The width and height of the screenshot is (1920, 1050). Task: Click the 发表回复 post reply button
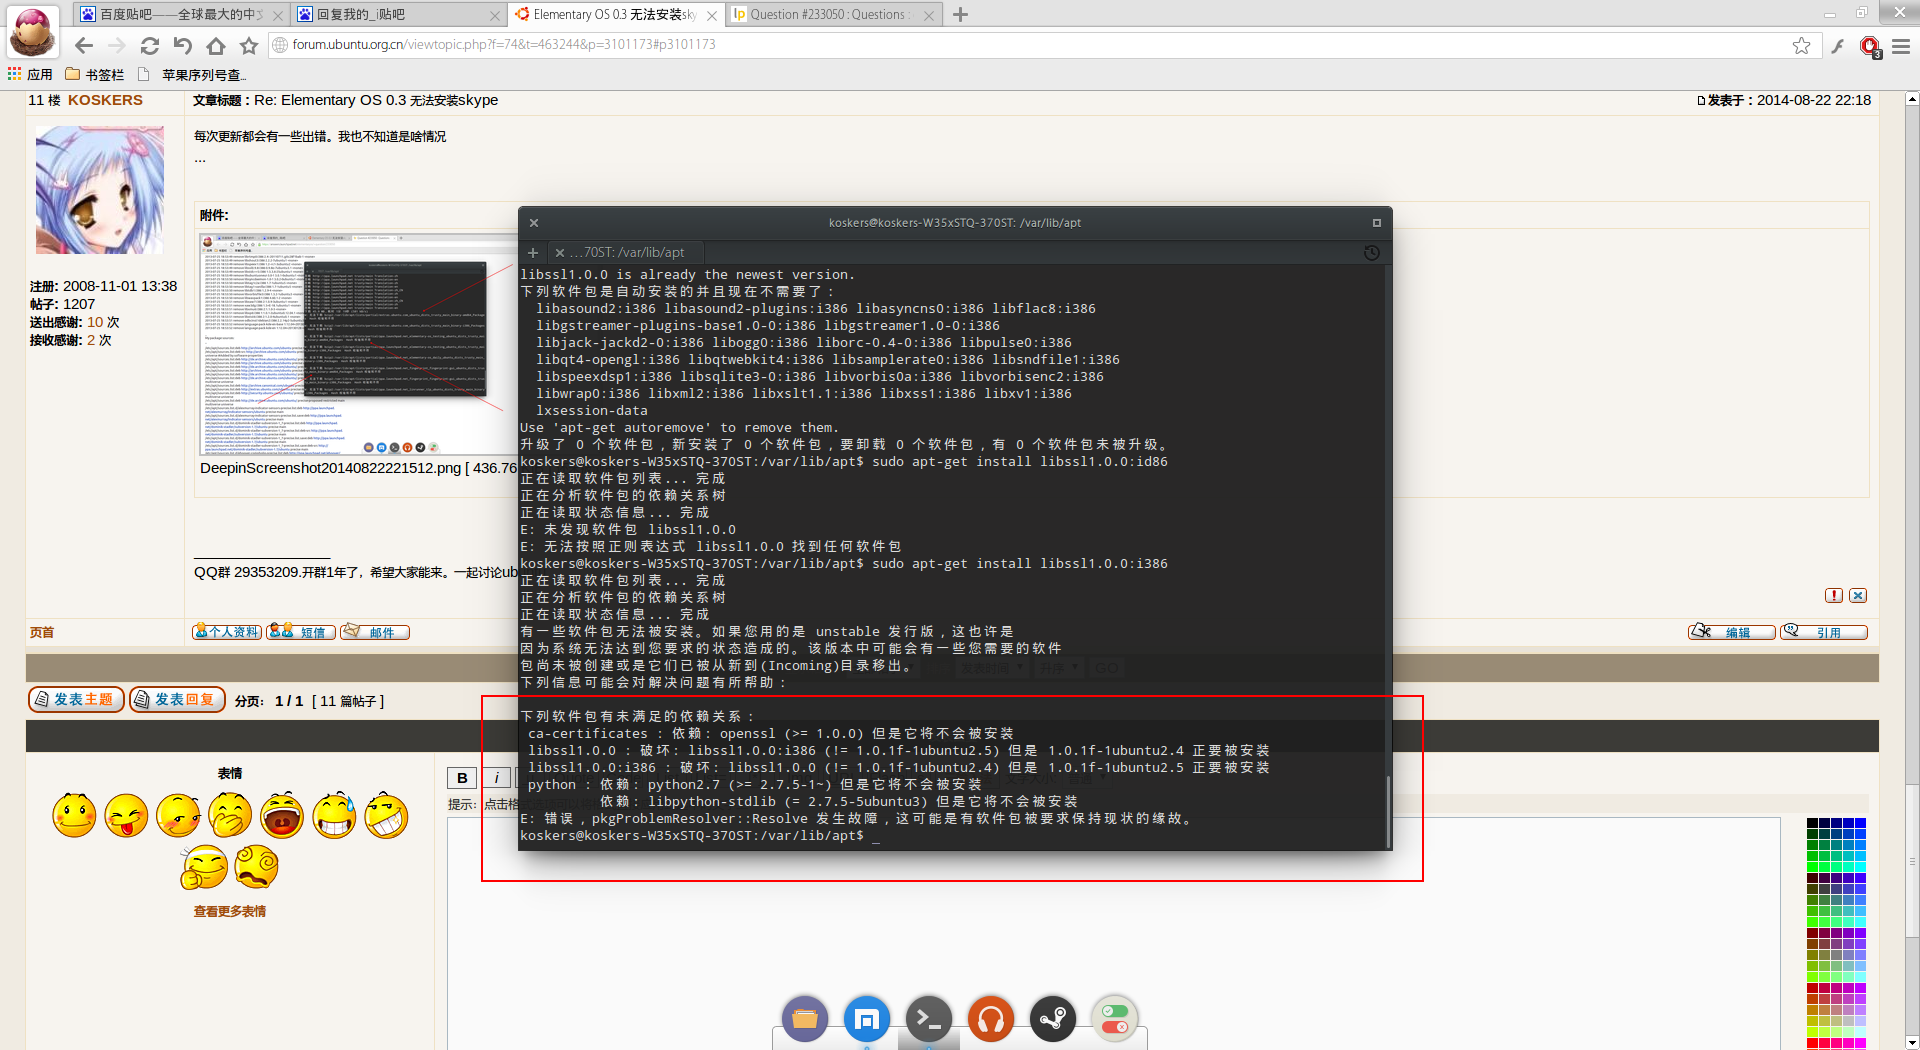[177, 700]
